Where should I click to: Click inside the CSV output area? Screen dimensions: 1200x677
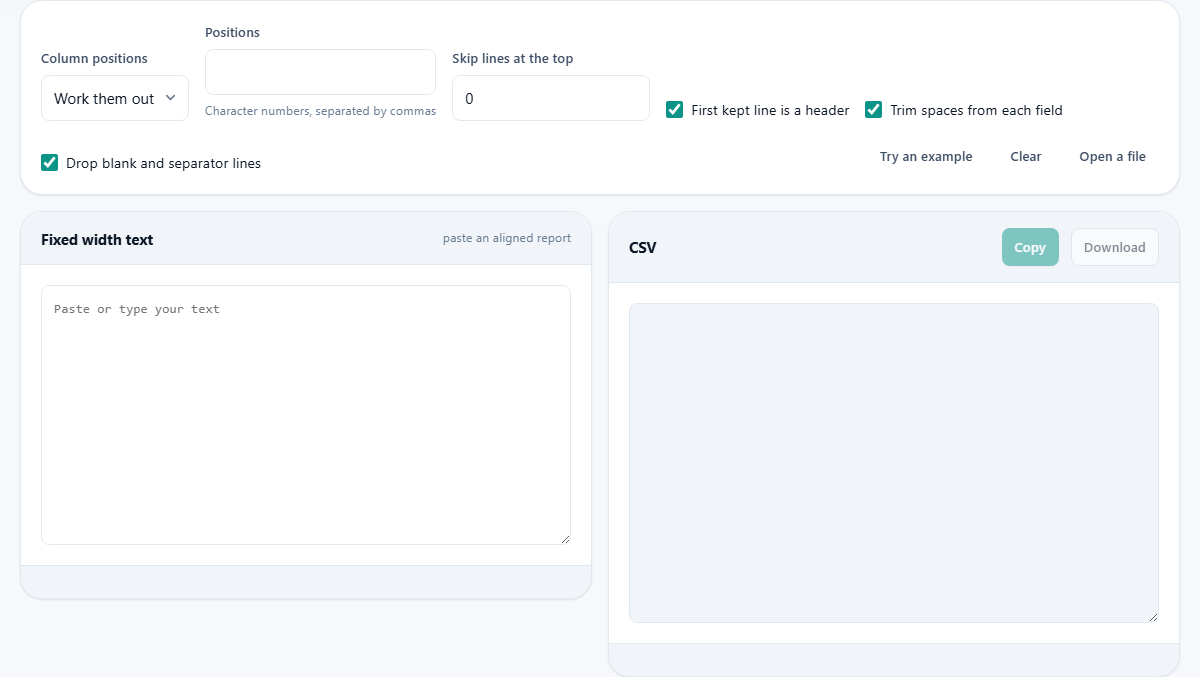(x=894, y=463)
